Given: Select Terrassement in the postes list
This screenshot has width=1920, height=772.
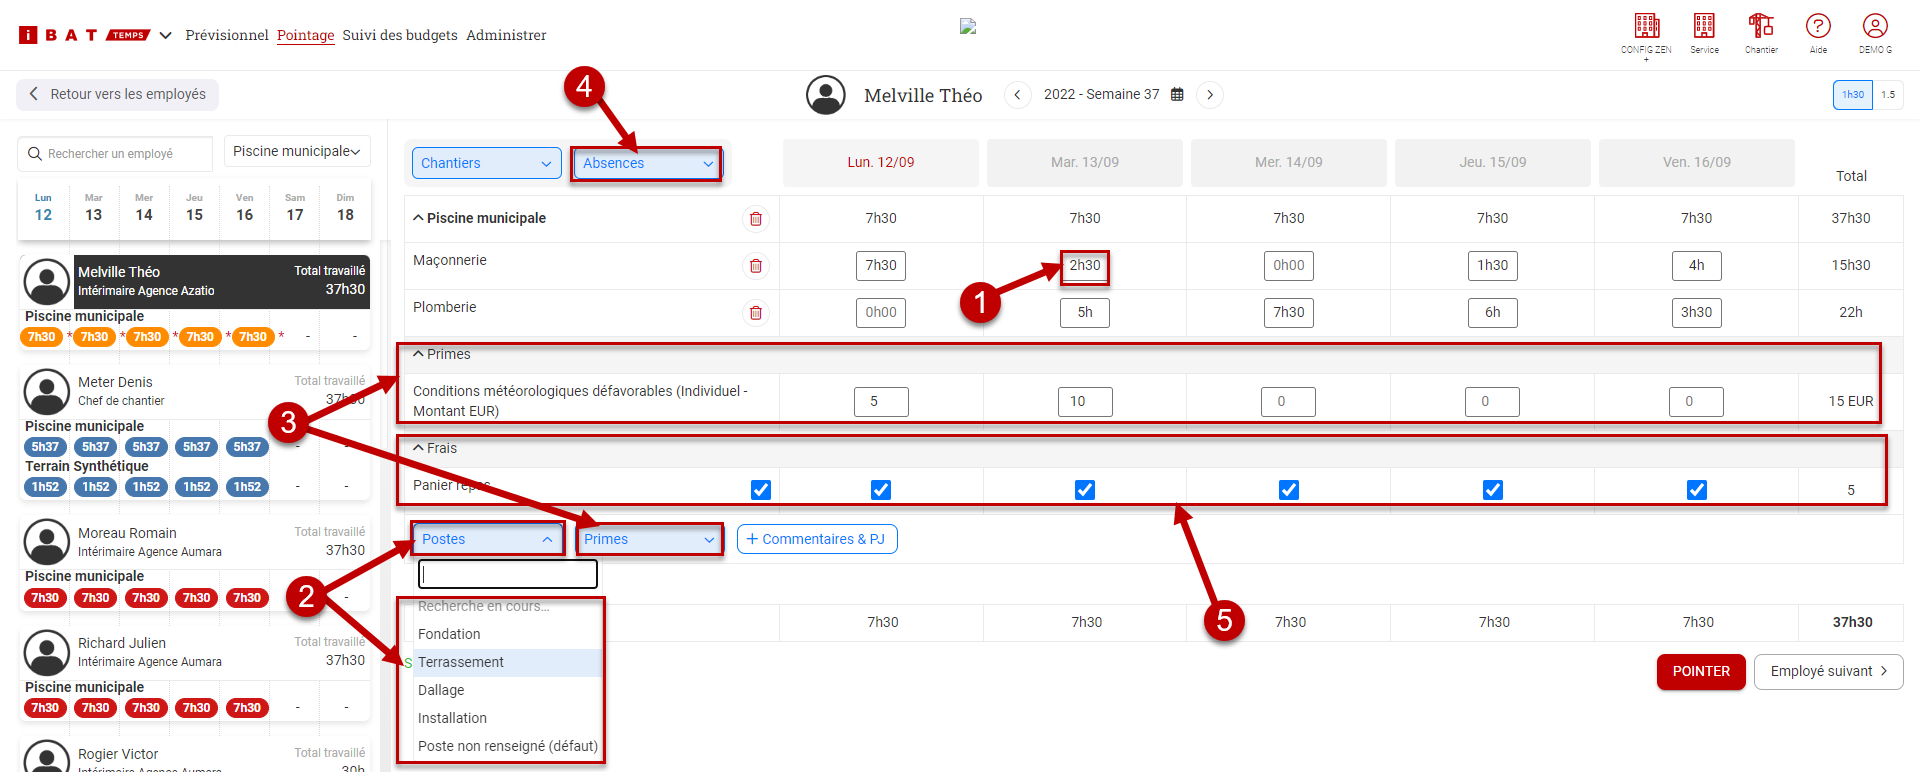Looking at the screenshot, I should (461, 662).
